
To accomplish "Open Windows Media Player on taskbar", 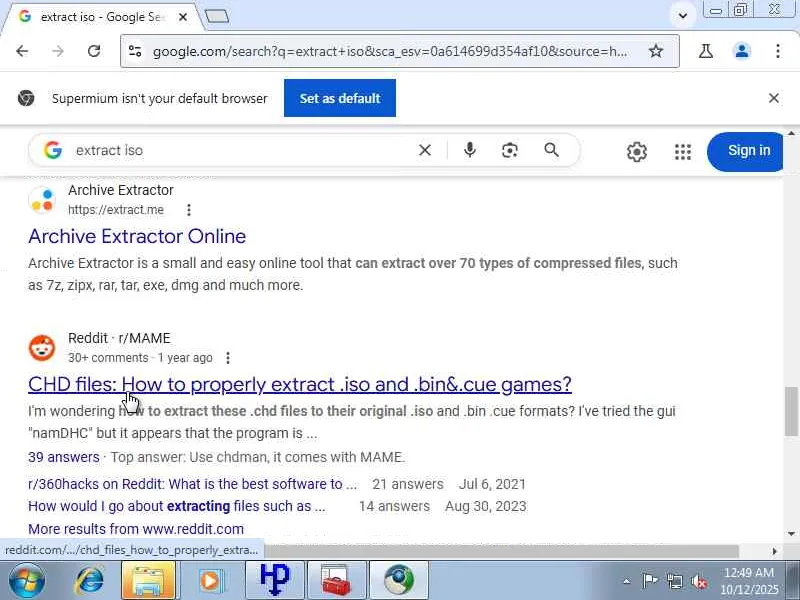I will [x=210, y=581].
